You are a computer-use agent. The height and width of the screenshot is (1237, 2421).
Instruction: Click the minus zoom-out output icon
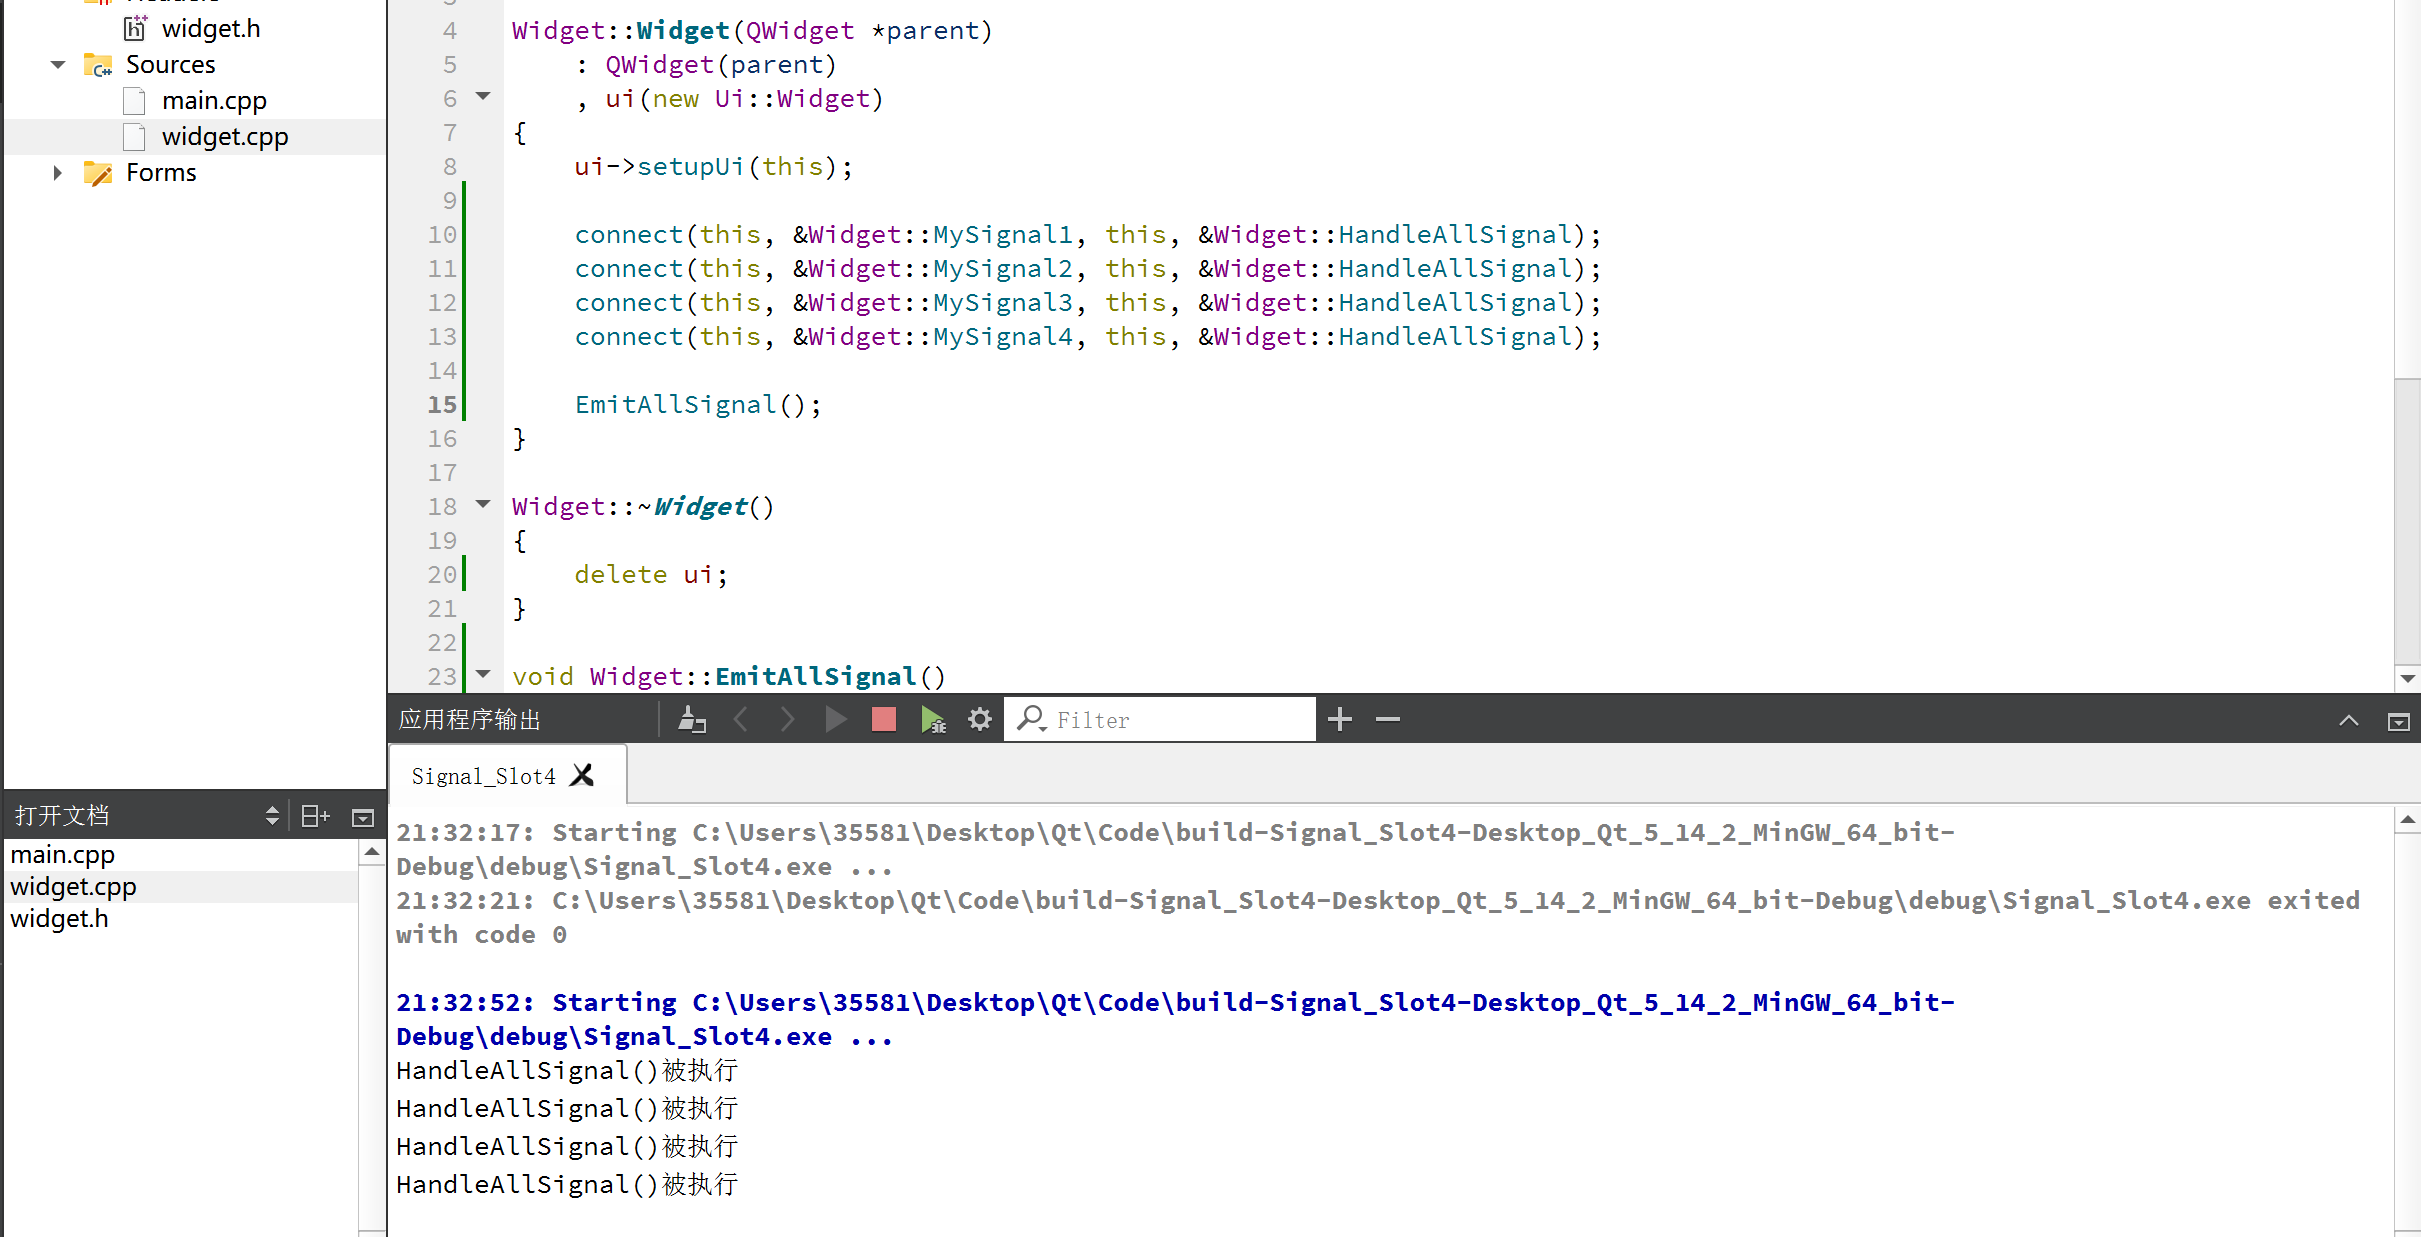[1388, 719]
